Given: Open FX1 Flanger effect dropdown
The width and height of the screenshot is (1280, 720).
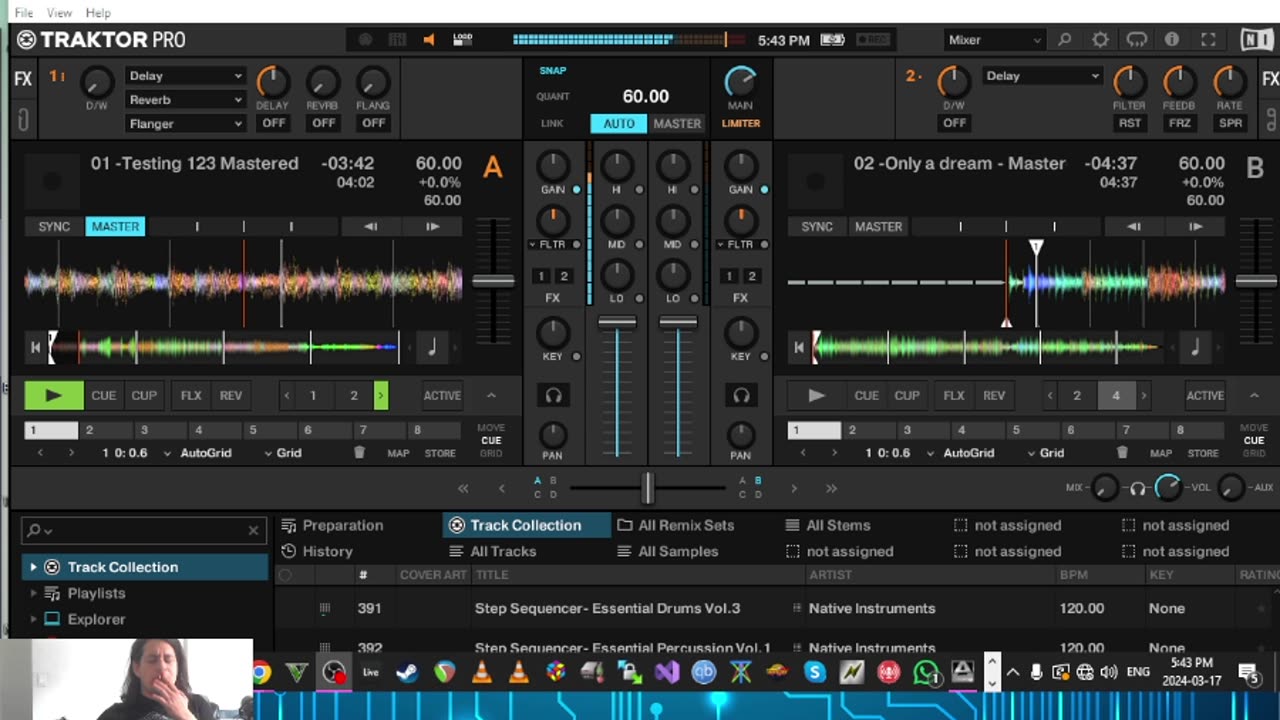Looking at the screenshot, I should click(x=185, y=124).
